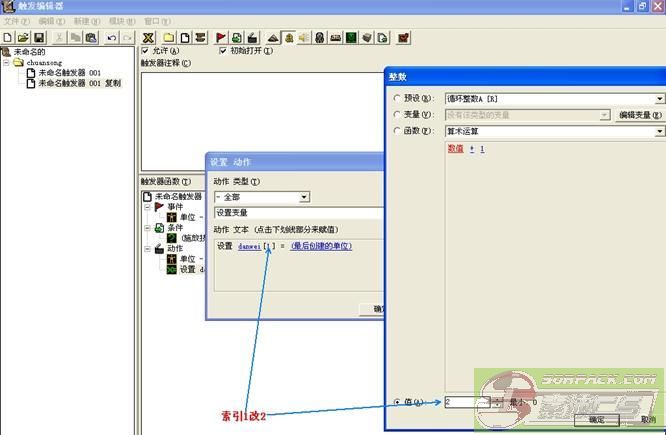Select the 函数 radio button
Image resolution: width=666 pixels, height=435 pixels.
coord(398,131)
